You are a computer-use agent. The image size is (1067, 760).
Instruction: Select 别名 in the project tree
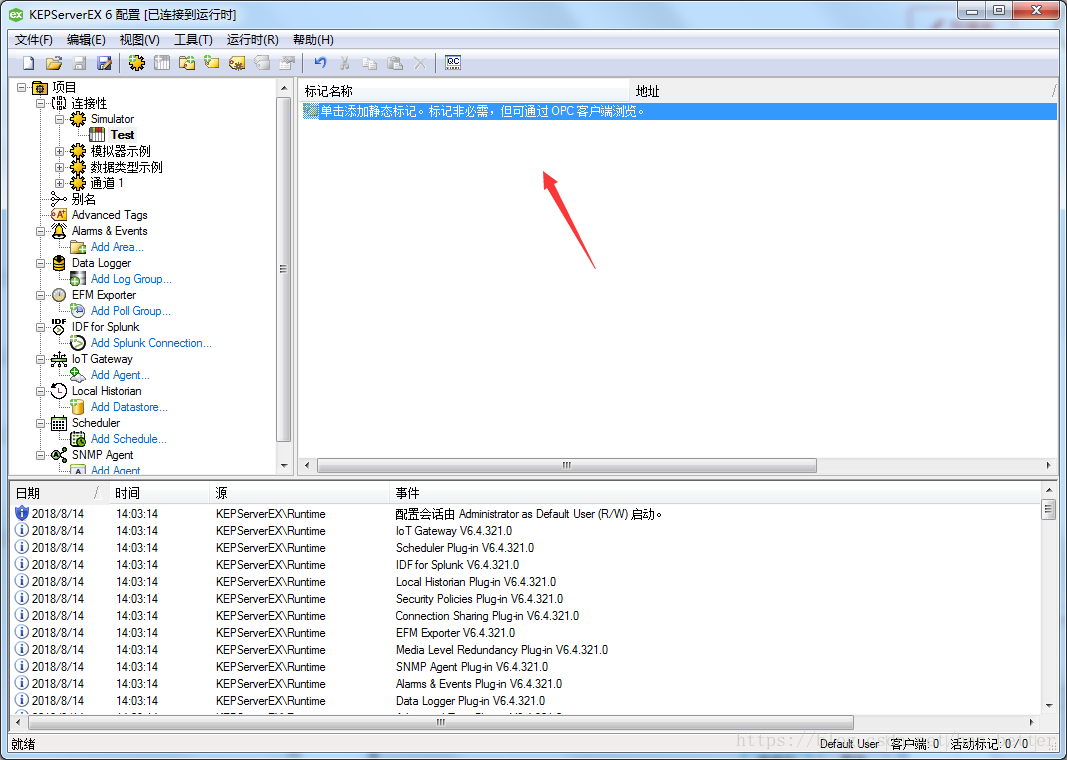point(84,199)
